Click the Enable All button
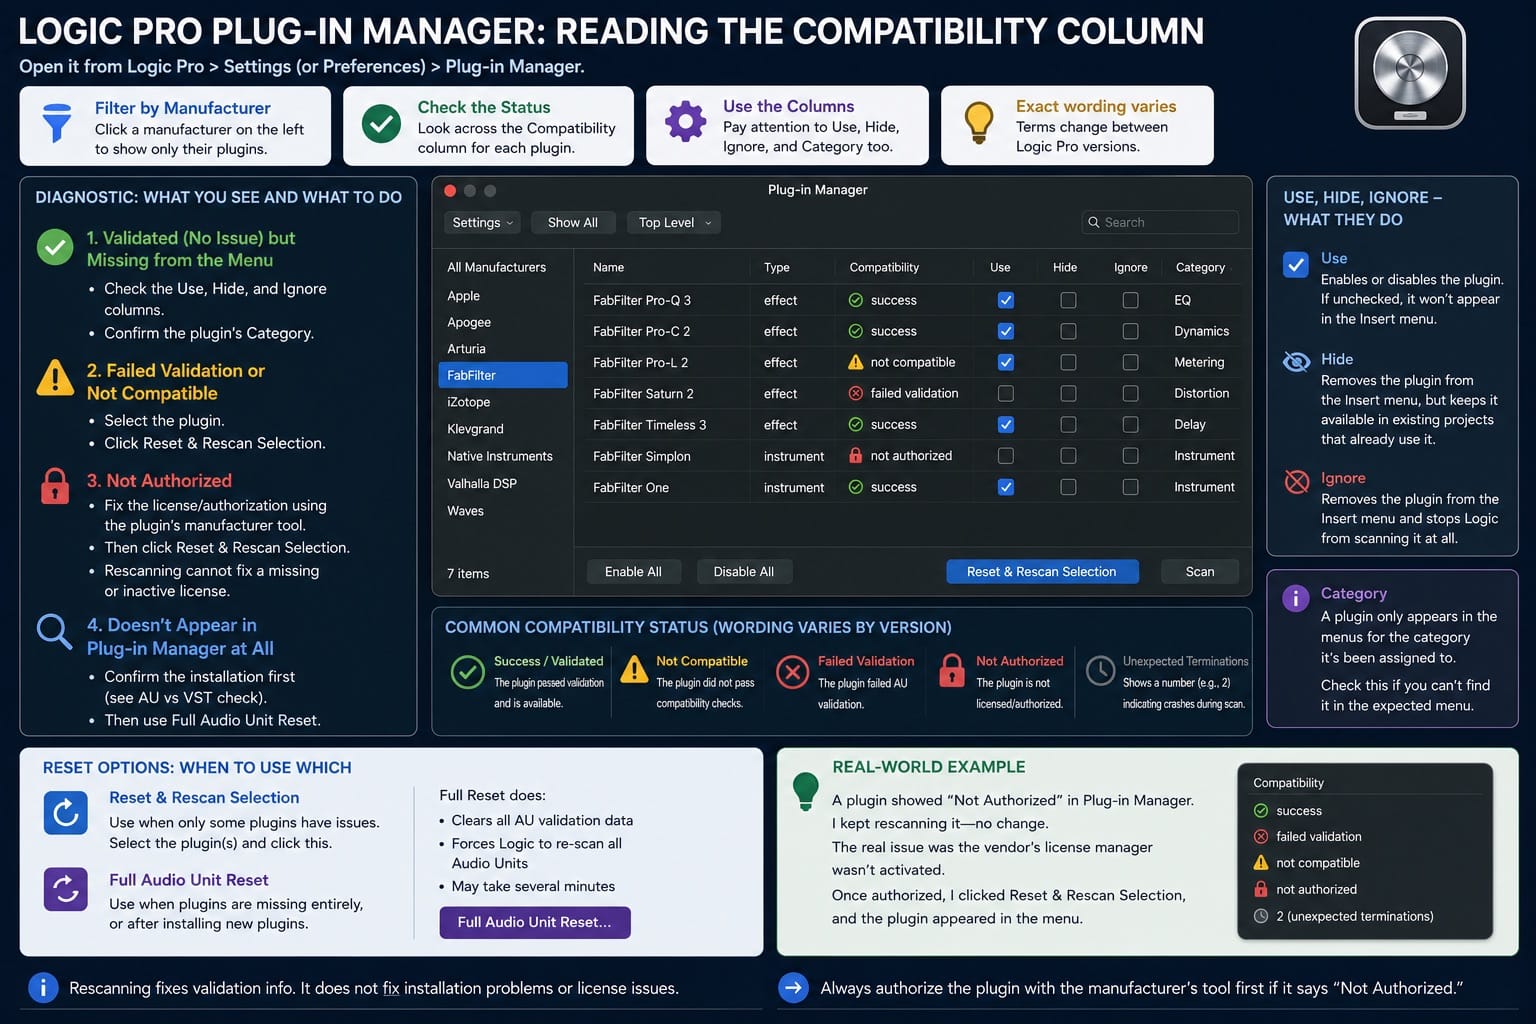 click(x=633, y=572)
